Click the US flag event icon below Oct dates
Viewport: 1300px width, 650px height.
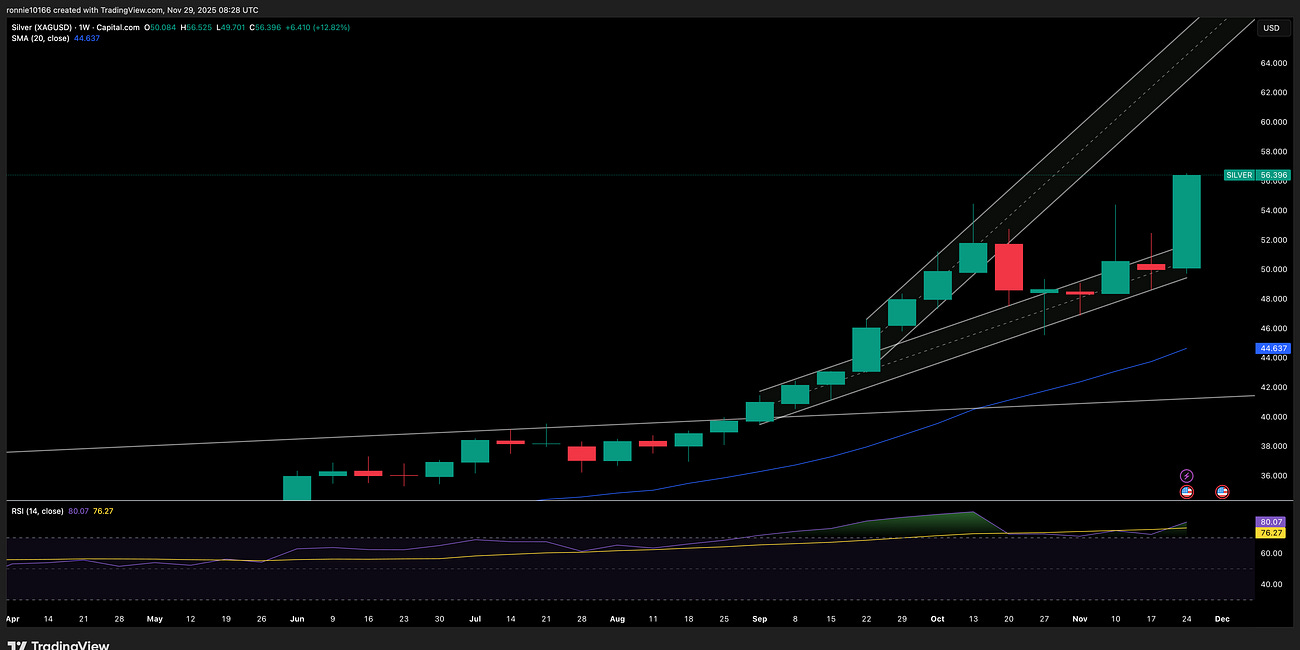pos(1222,491)
